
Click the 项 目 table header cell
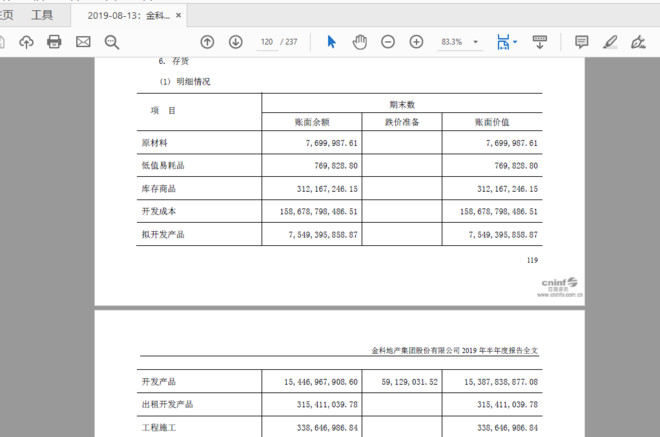(163, 111)
